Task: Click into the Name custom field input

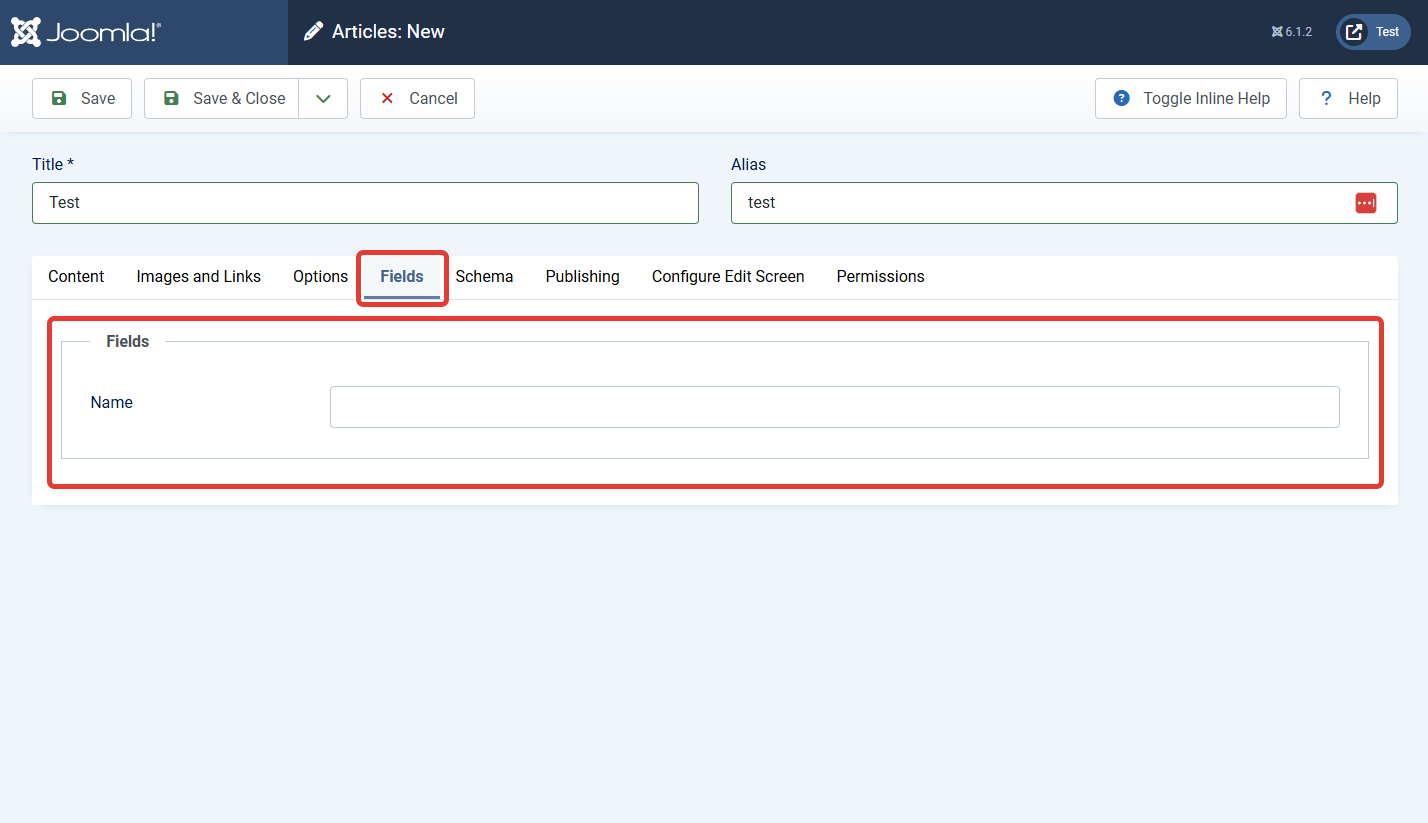Action: (835, 407)
